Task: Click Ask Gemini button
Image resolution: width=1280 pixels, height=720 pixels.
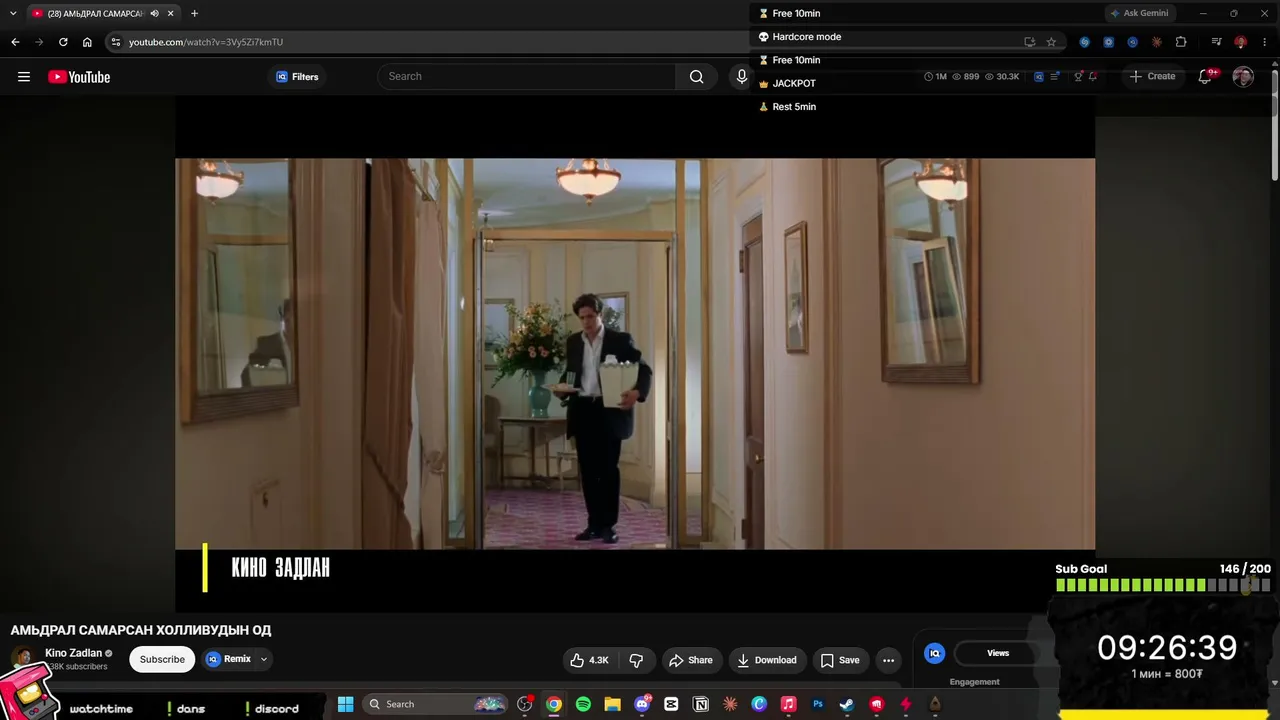Action: pyautogui.click(x=1138, y=13)
